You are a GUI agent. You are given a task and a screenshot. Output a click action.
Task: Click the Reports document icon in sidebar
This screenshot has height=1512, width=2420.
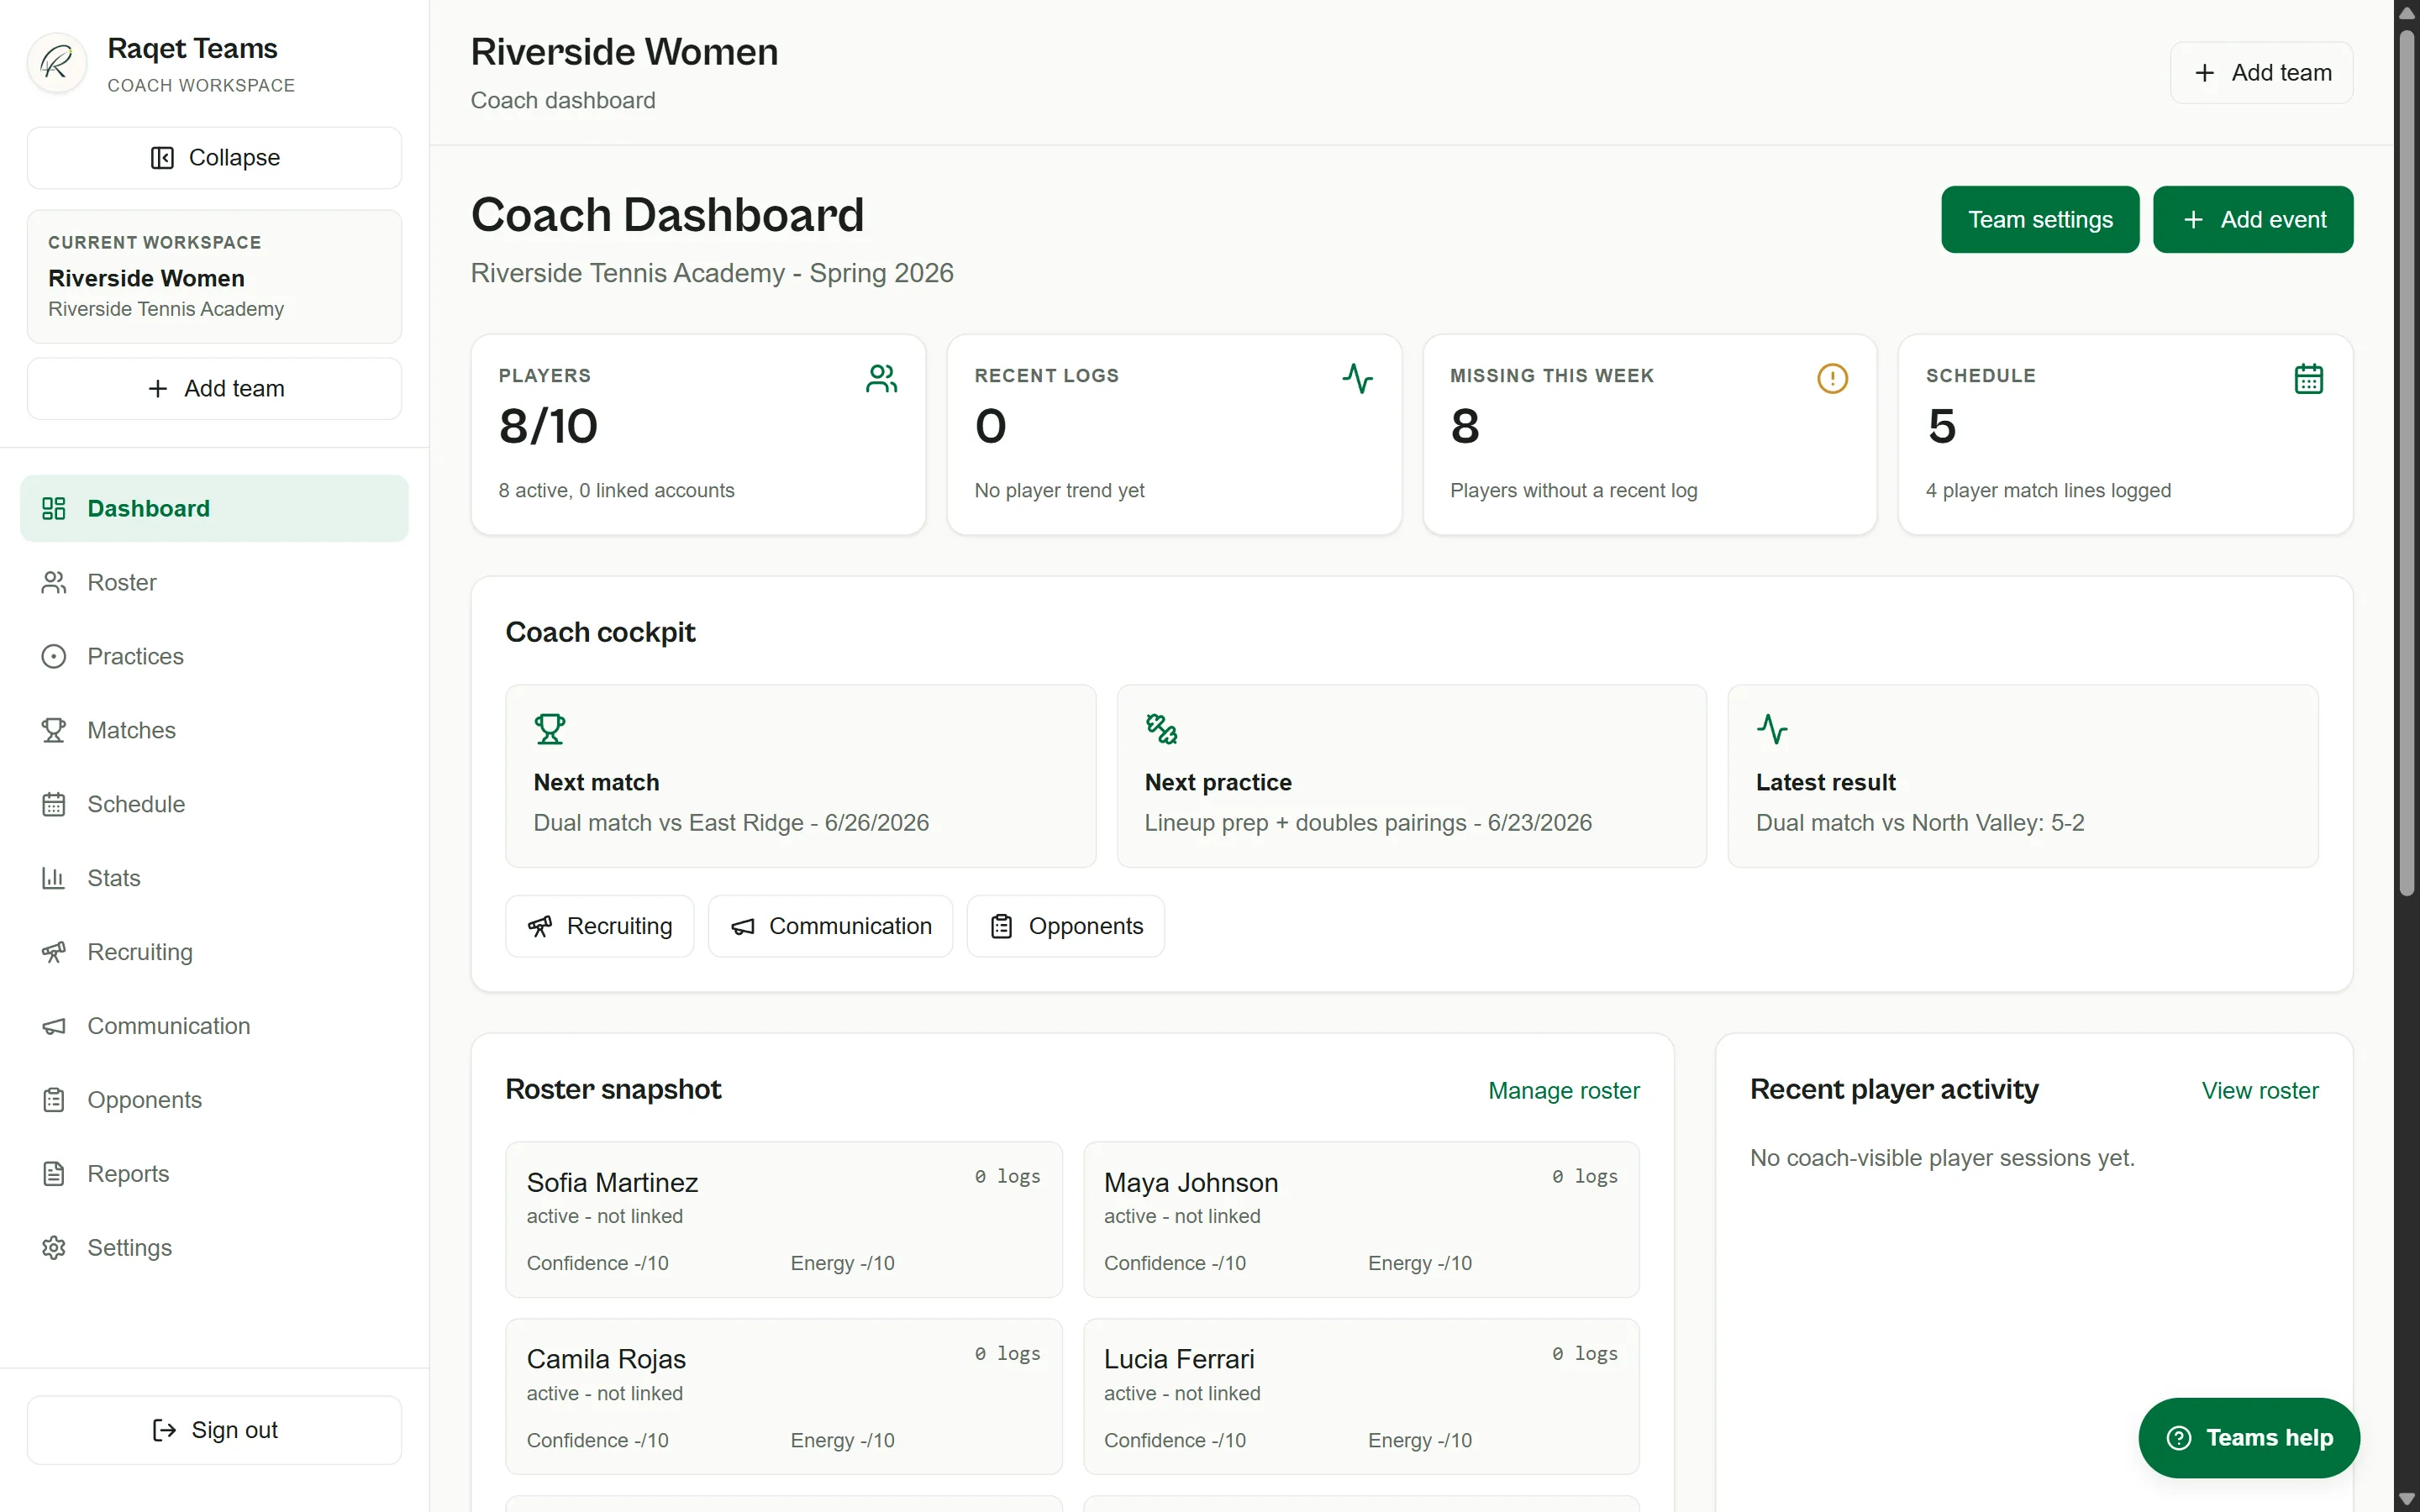click(54, 1174)
